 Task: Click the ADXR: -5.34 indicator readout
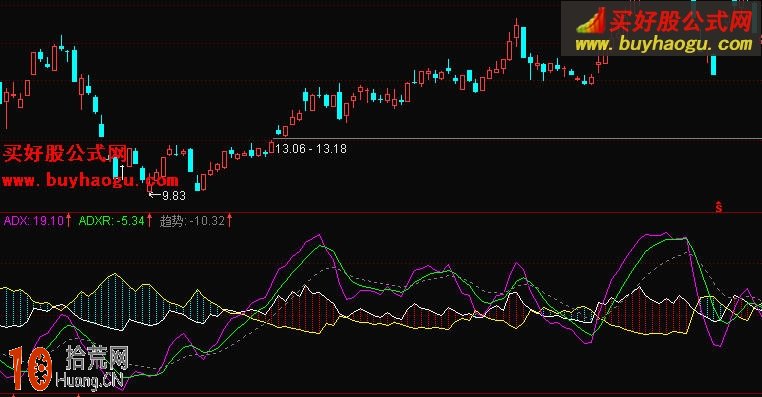111,221
